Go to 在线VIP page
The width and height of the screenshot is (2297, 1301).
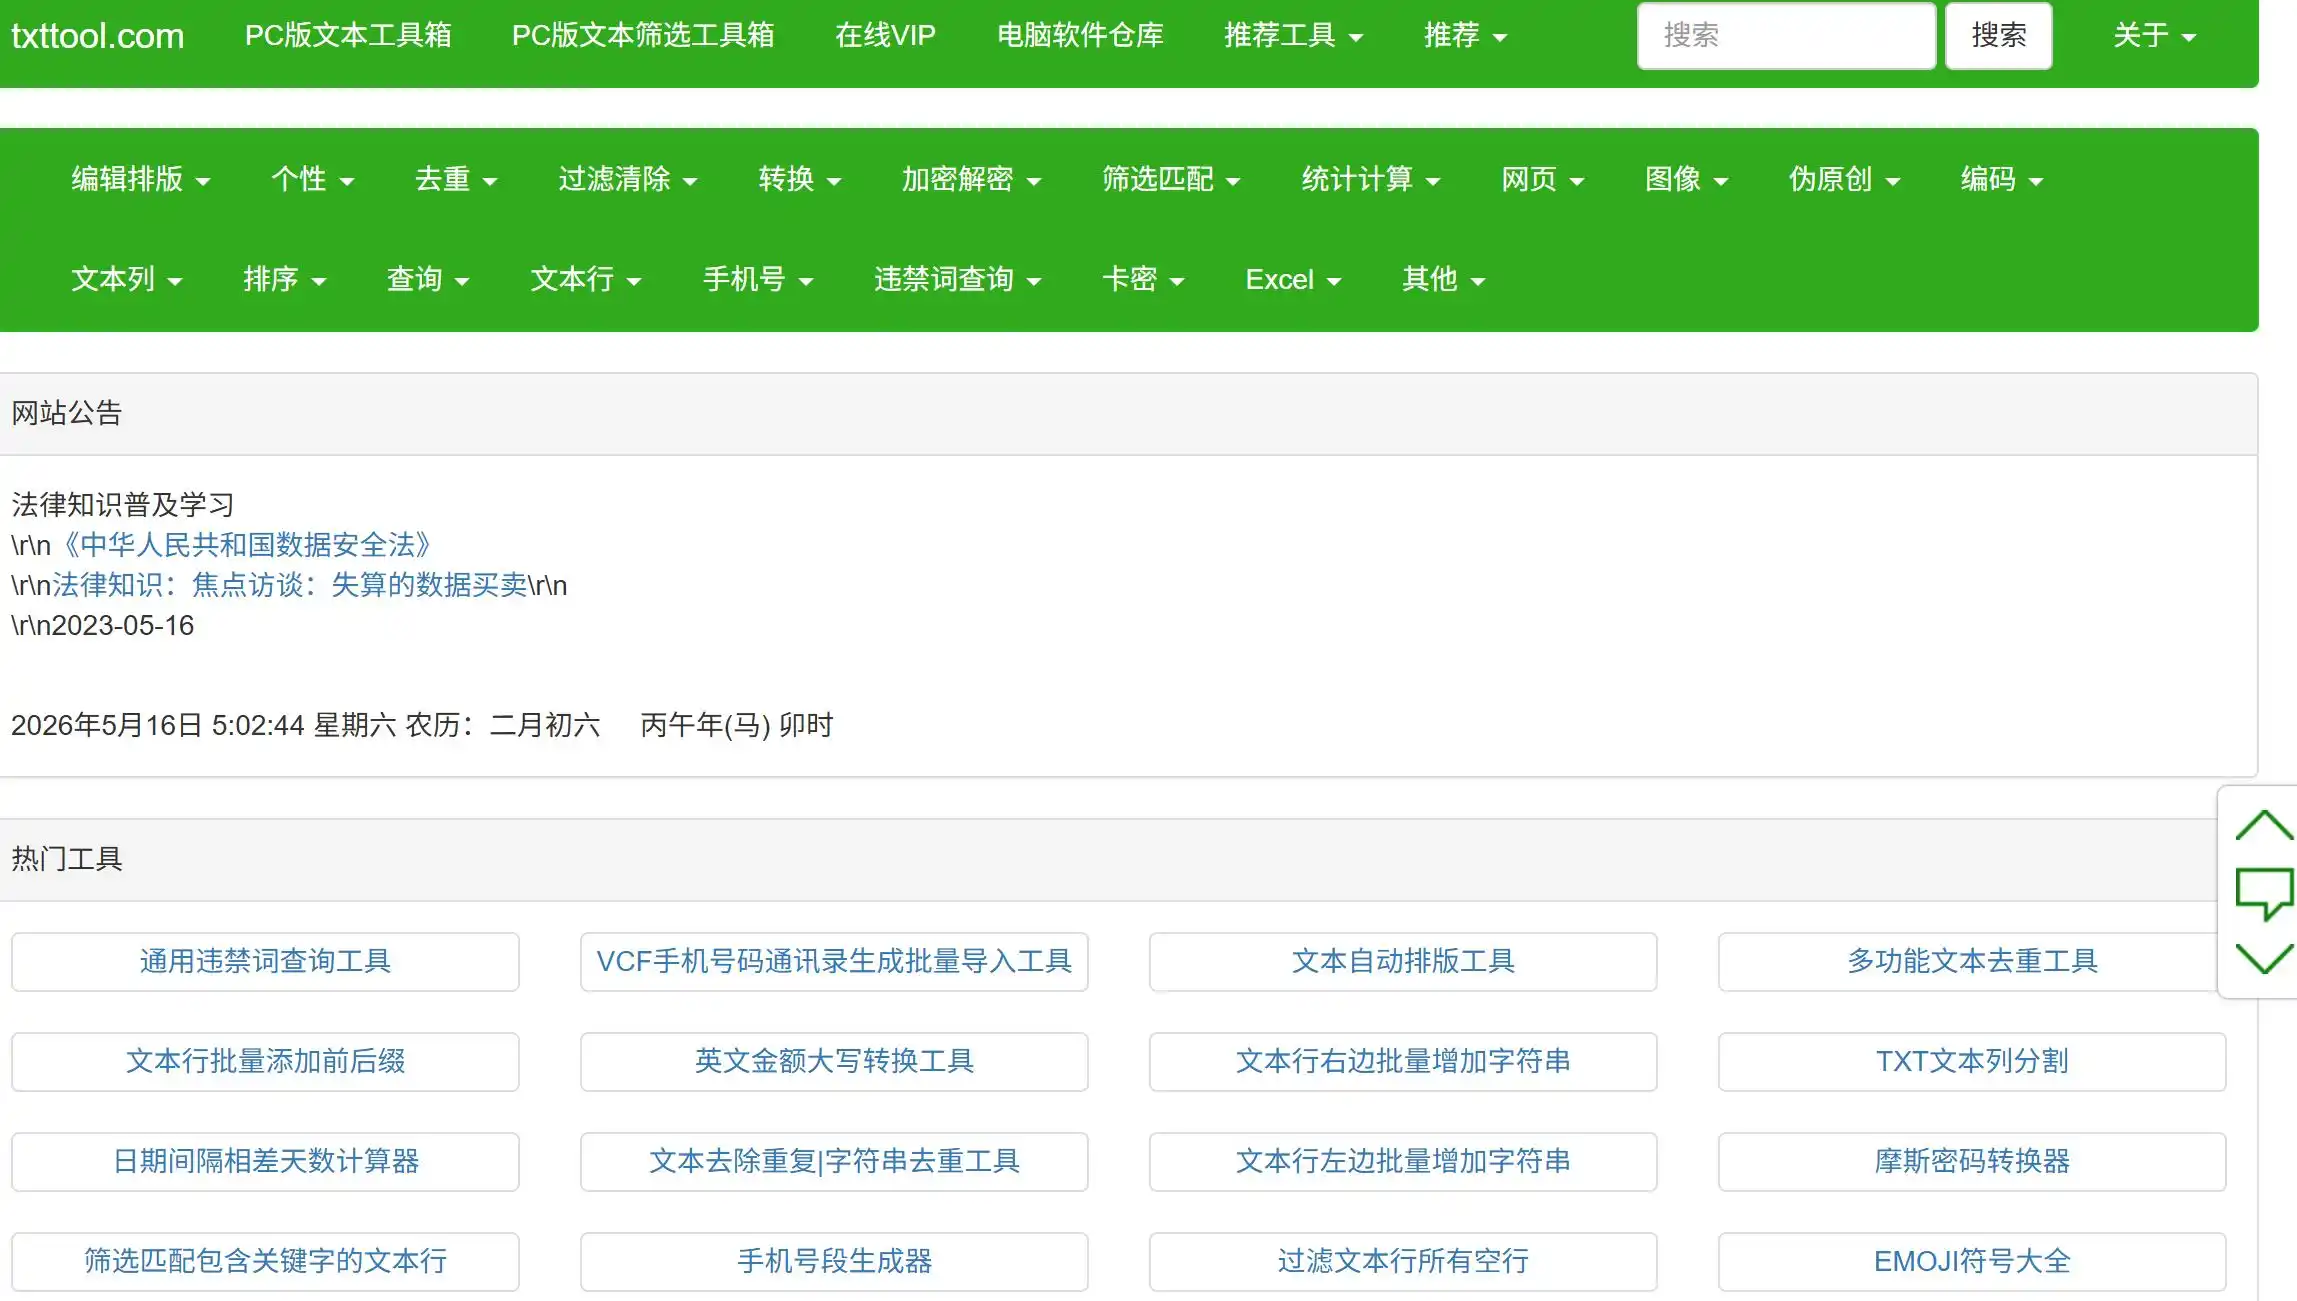click(885, 36)
